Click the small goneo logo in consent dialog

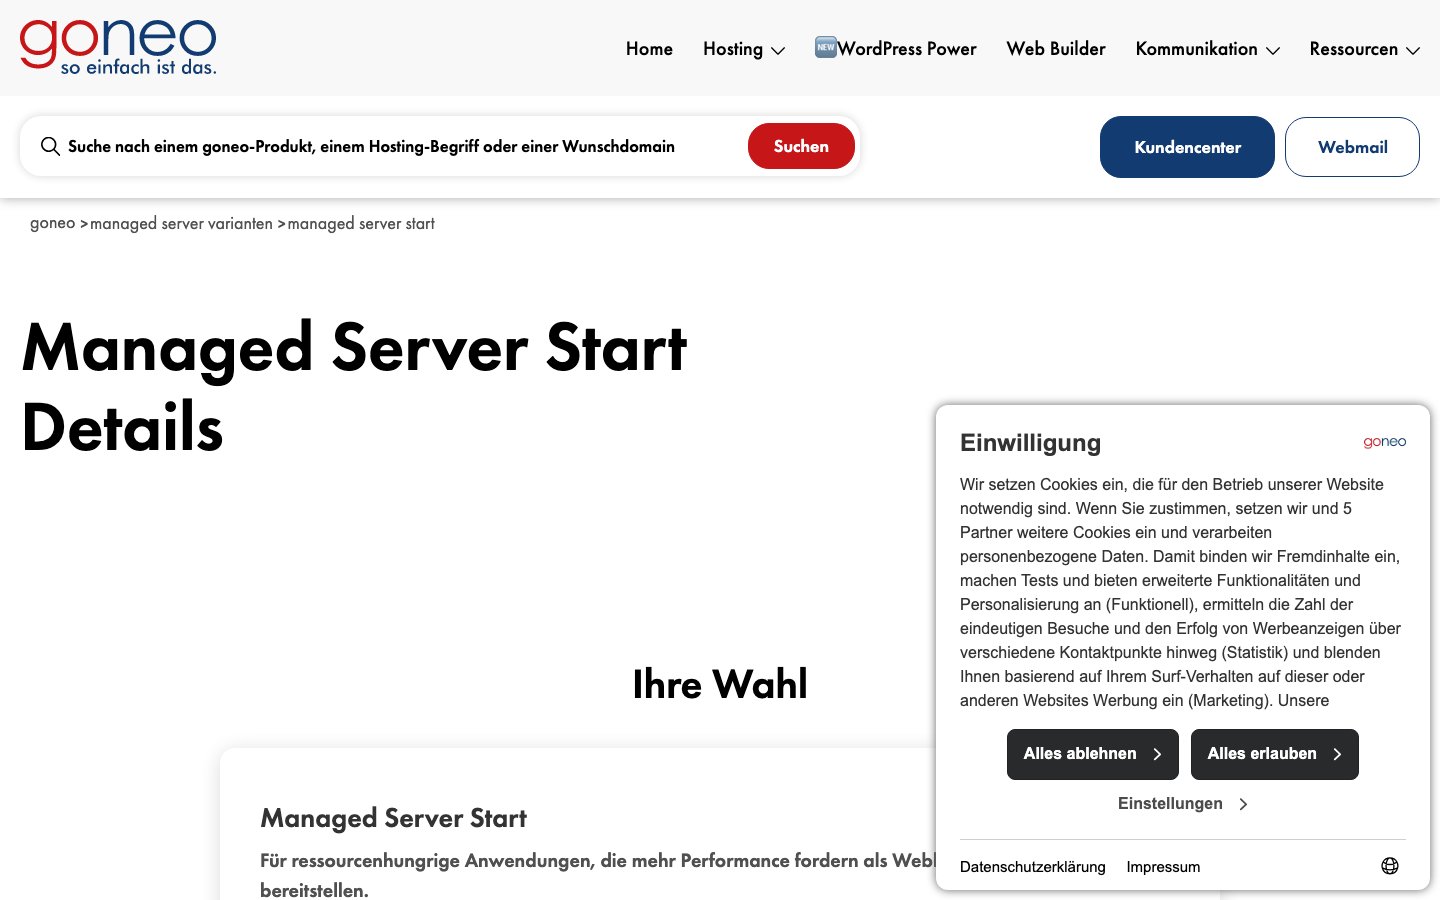(1385, 442)
